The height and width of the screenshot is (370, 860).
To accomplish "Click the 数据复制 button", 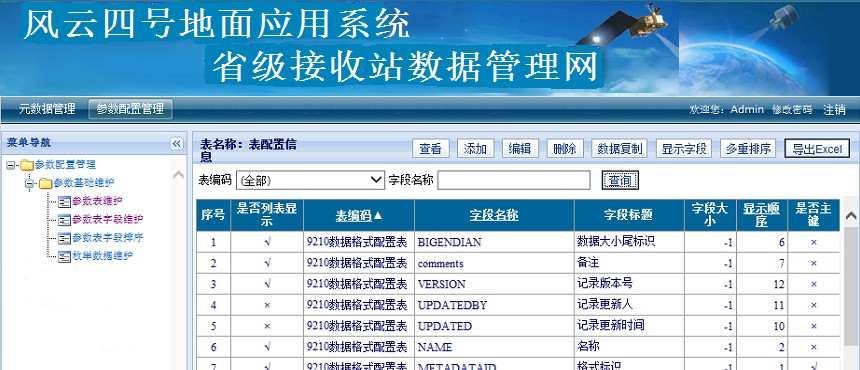I will coord(619,149).
